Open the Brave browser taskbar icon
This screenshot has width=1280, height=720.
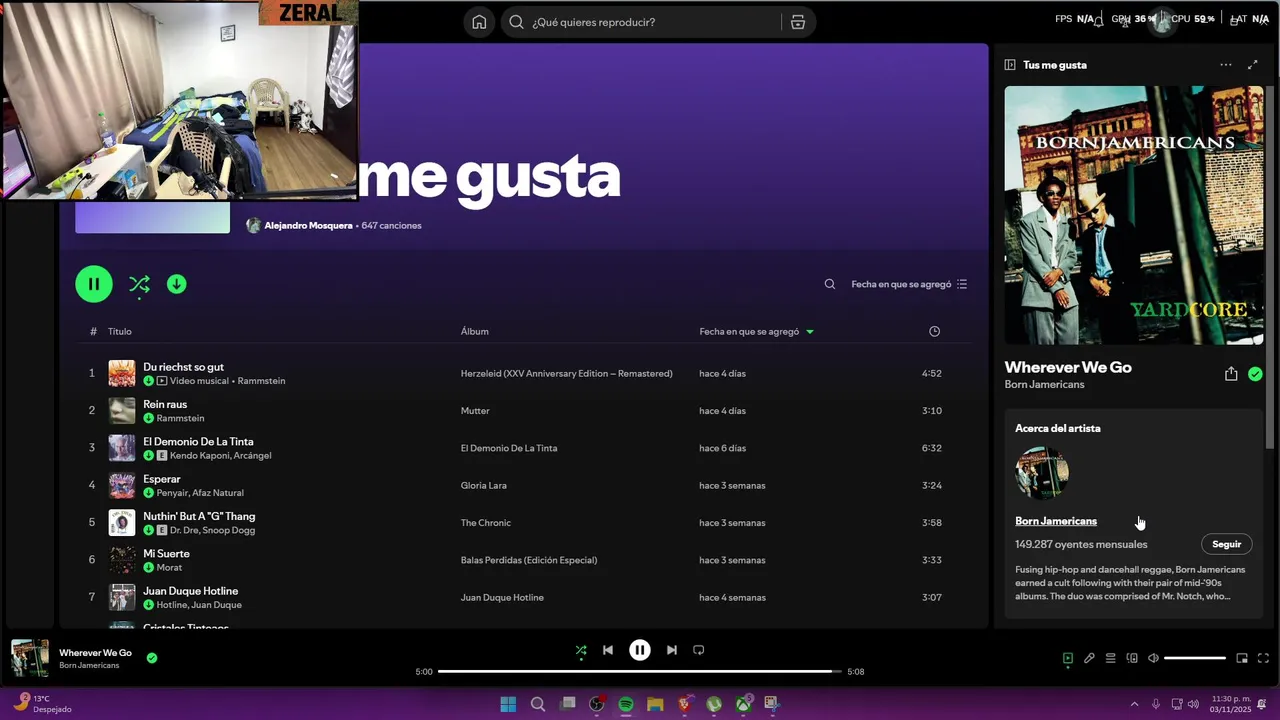[x=685, y=704]
